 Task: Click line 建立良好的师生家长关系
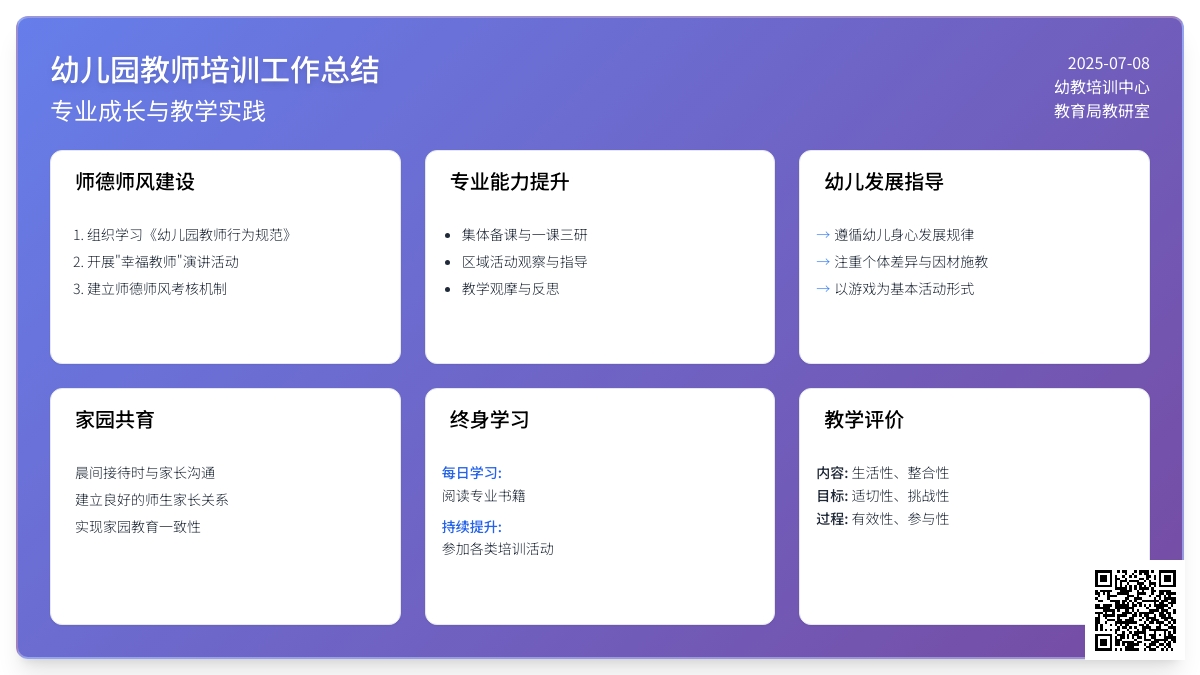152,500
